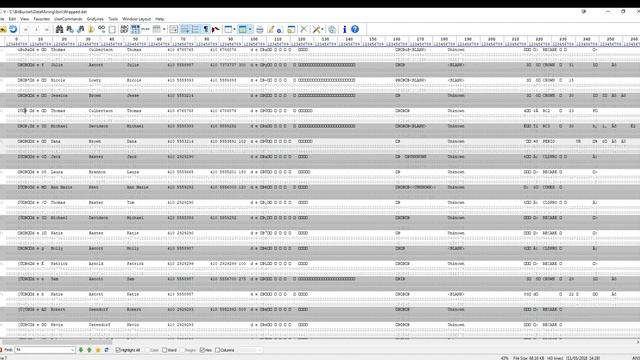
Task: Click the File Size entry in status bar
Action: 529,358
